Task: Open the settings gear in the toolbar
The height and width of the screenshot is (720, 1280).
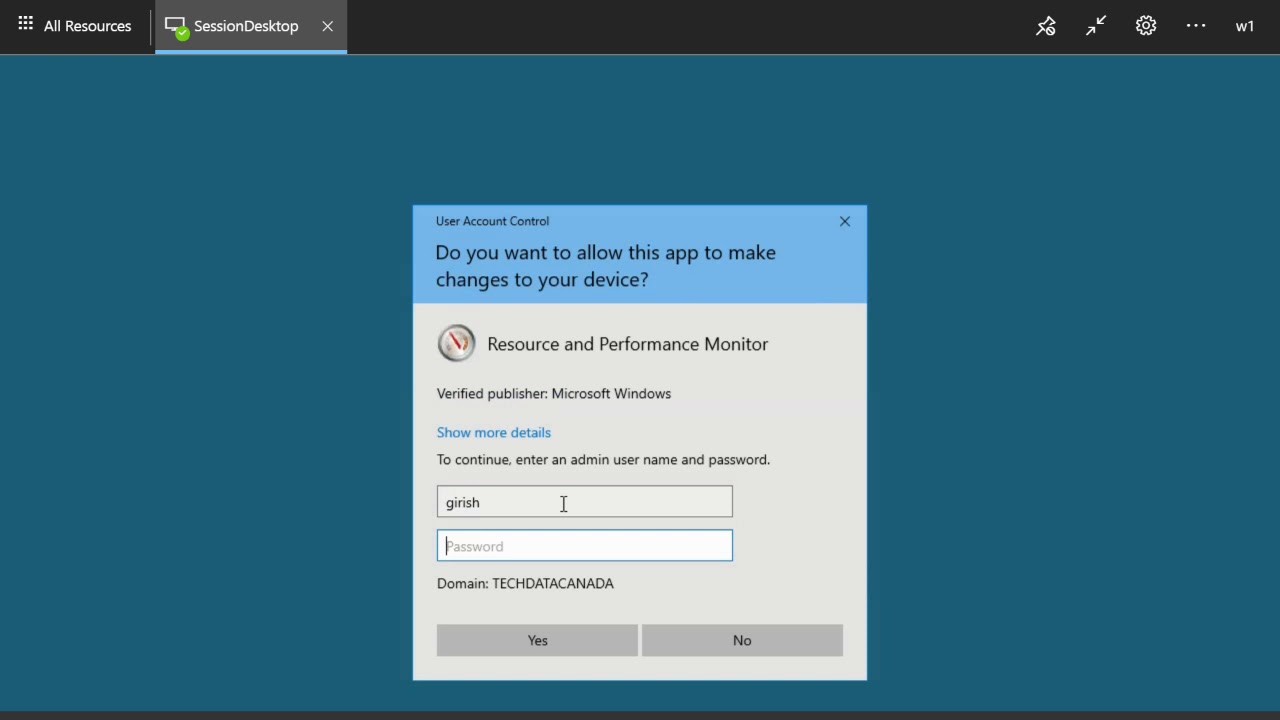Action: pos(1146,26)
